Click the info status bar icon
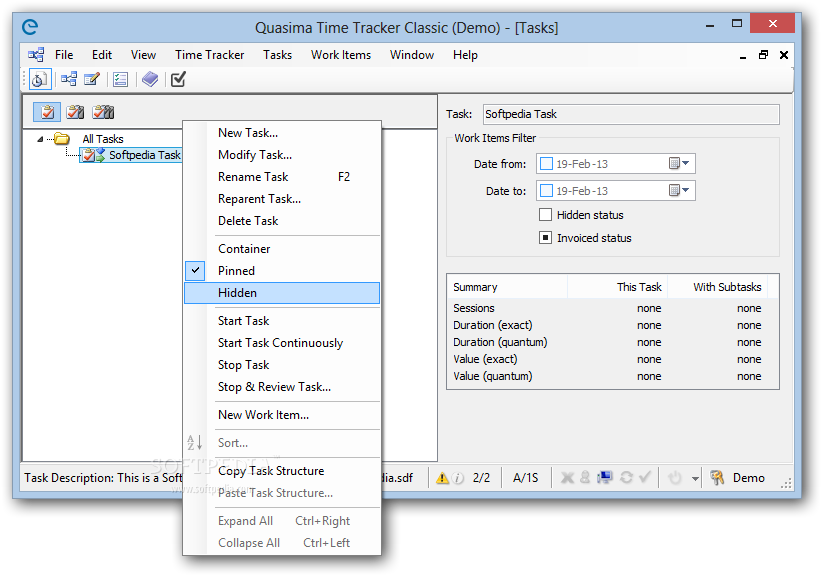Viewport: 822px width, 576px height. click(x=458, y=478)
